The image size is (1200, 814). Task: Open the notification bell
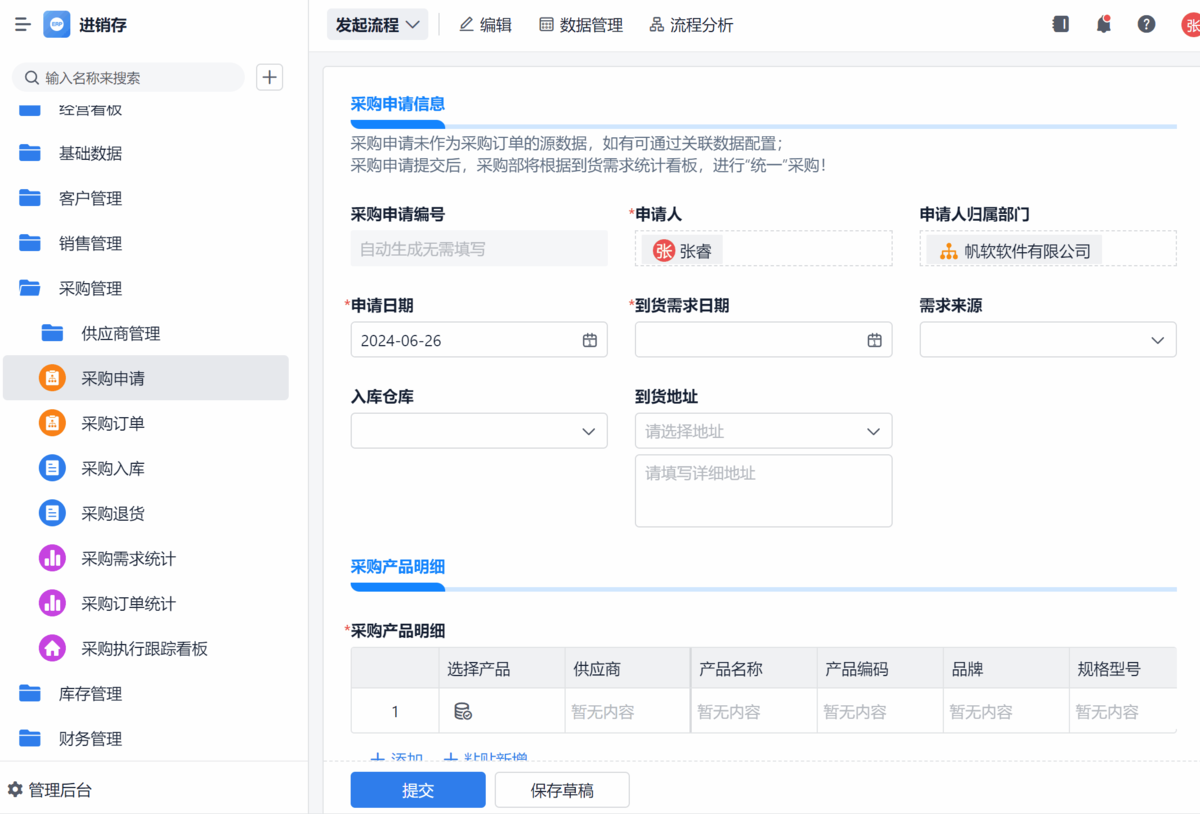[1103, 25]
